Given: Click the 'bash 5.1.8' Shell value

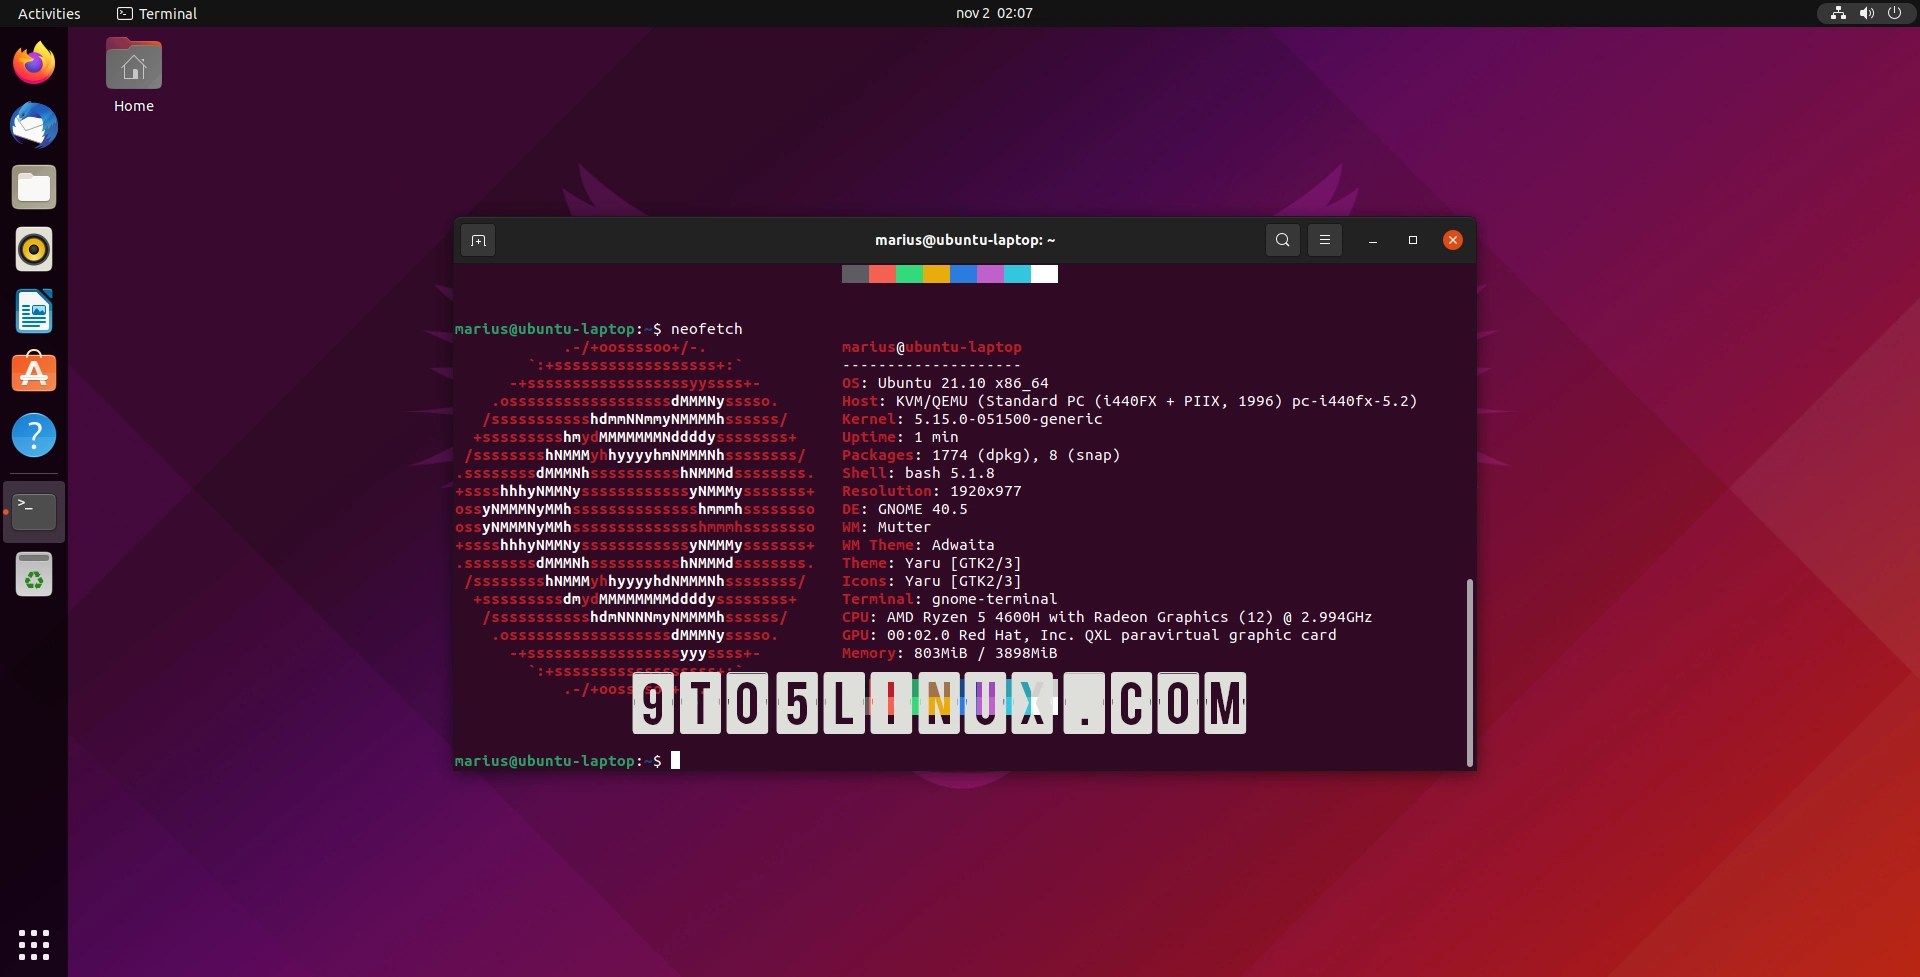Looking at the screenshot, I should [949, 473].
